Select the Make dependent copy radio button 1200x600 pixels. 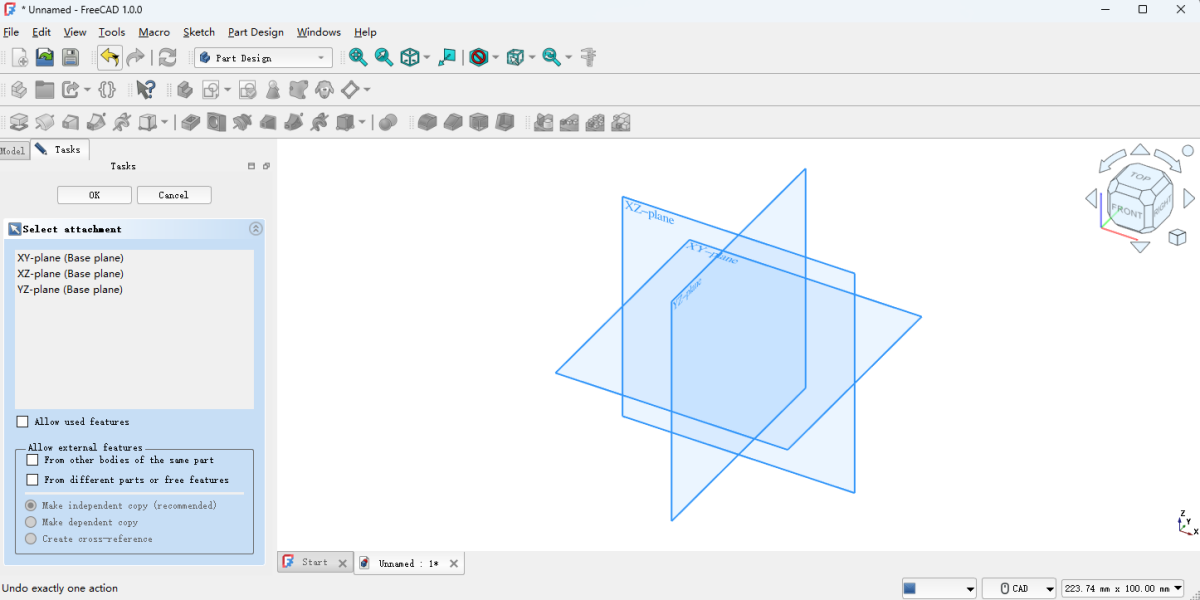point(30,522)
